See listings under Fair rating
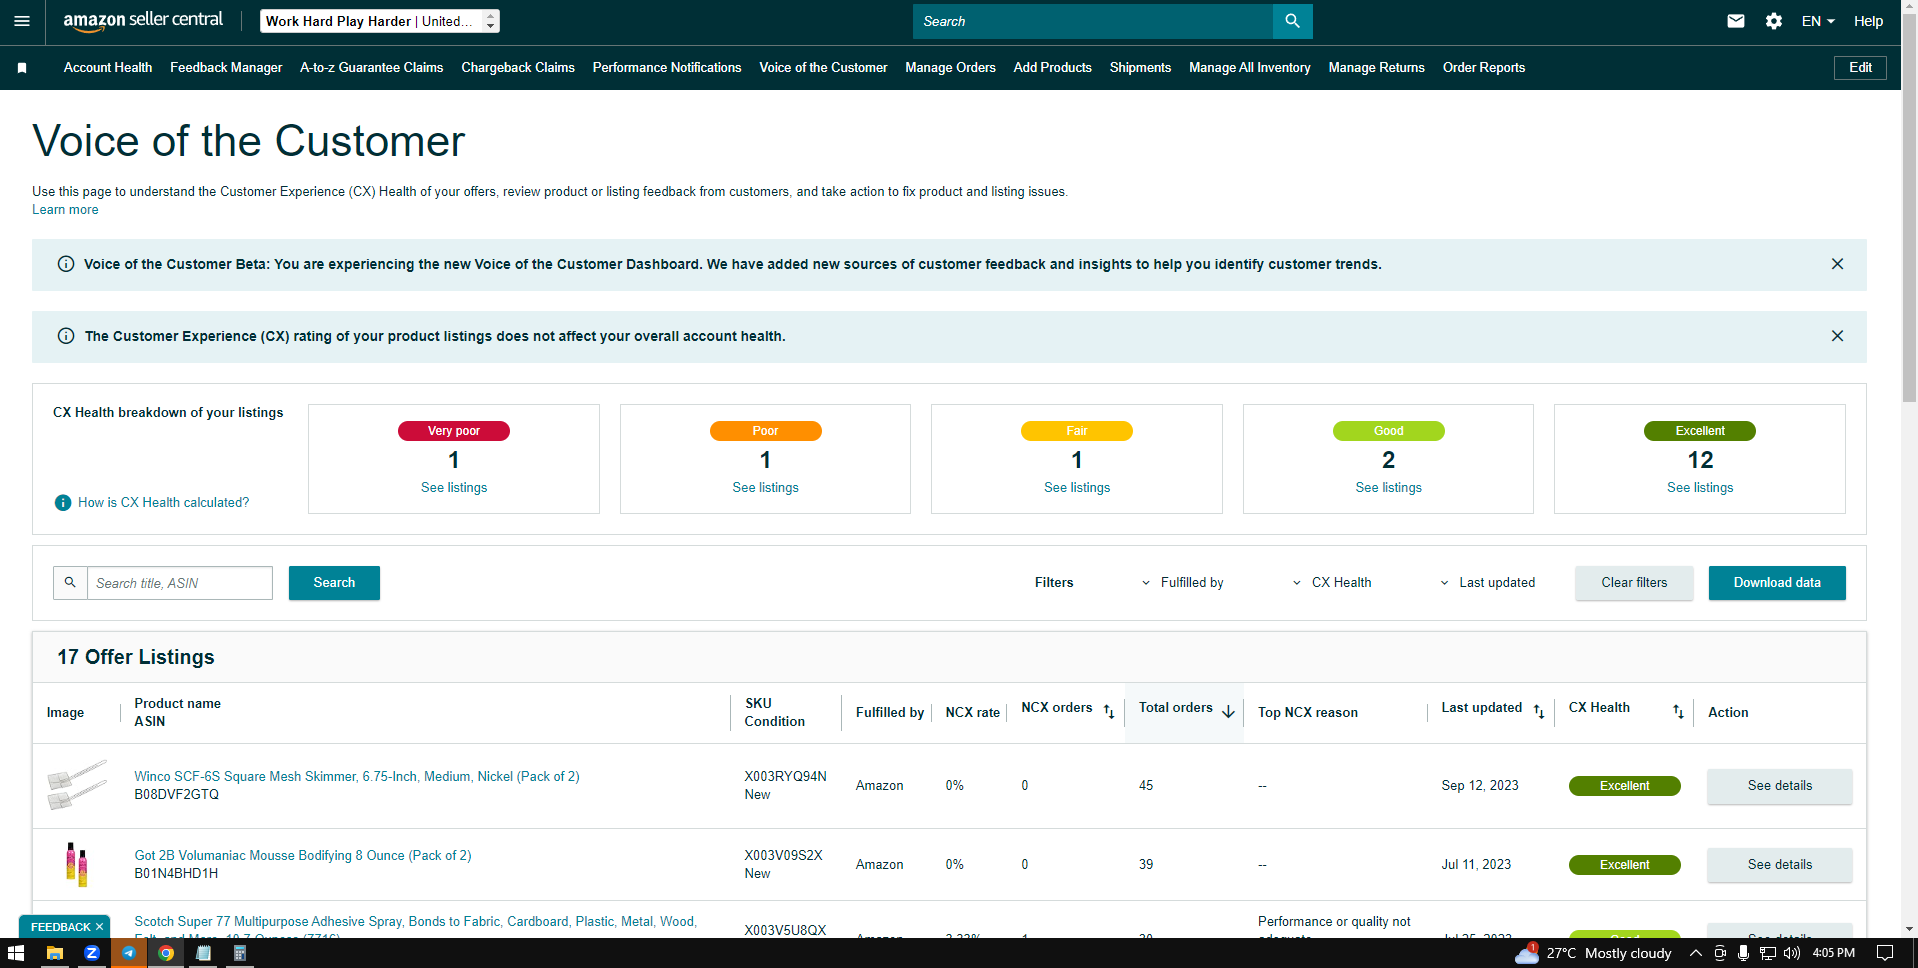This screenshot has width=1918, height=968. (1077, 488)
